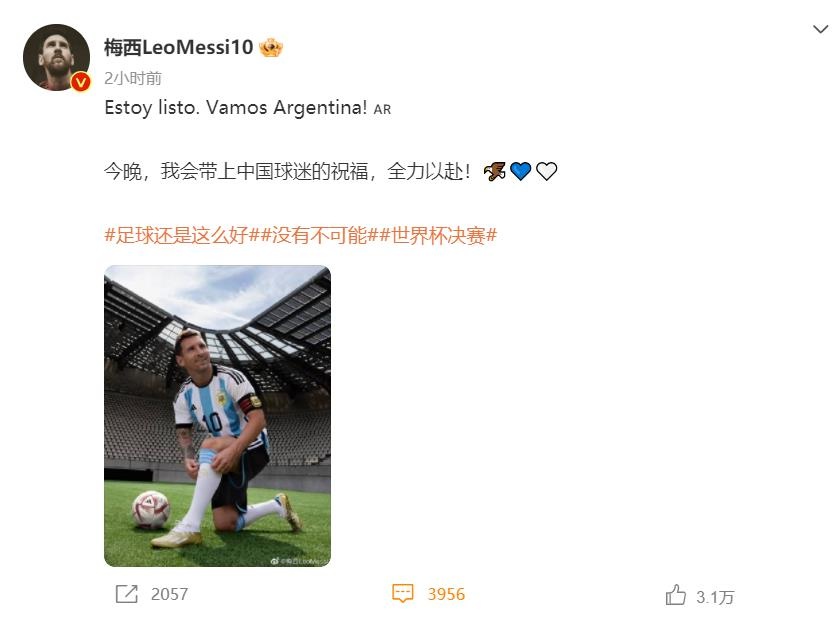Open the 梅西LeoMessi10 username link
The image size is (834, 620).
[x=178, y=47]
